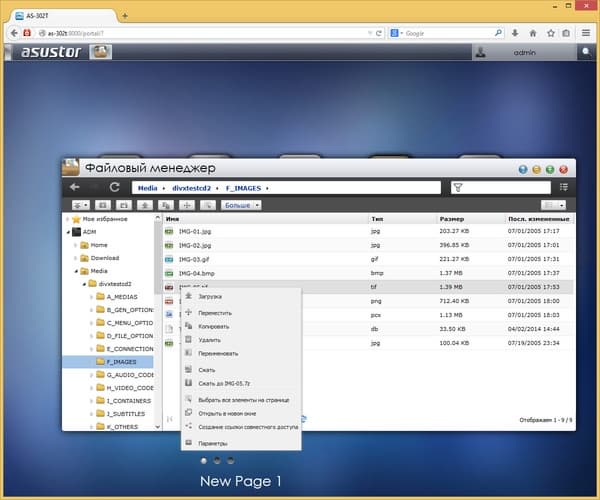Click the divxtestcd2 breadcrumb link

point(191,188)
